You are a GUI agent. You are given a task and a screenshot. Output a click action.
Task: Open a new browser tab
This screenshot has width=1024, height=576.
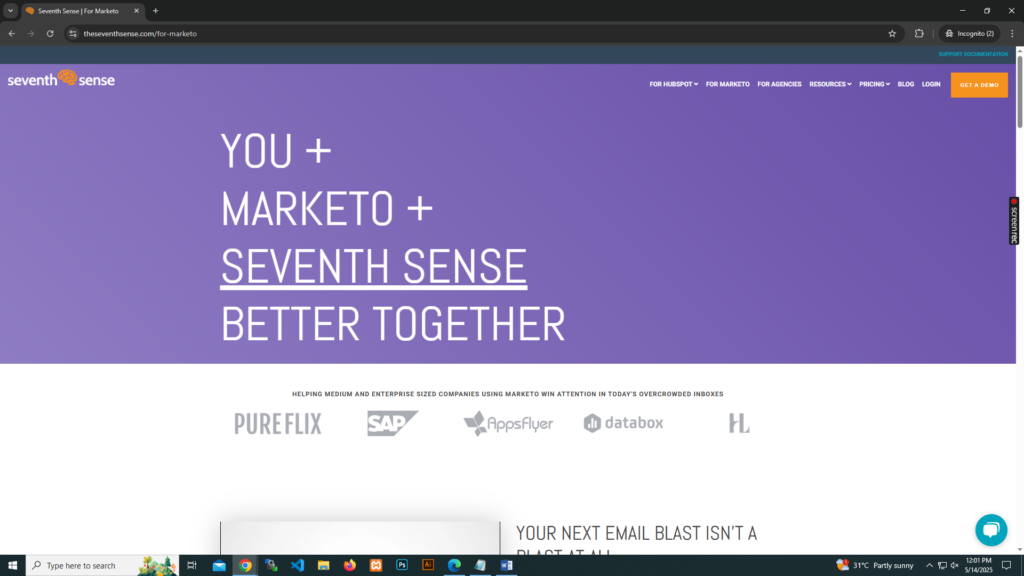coord(155,10)
